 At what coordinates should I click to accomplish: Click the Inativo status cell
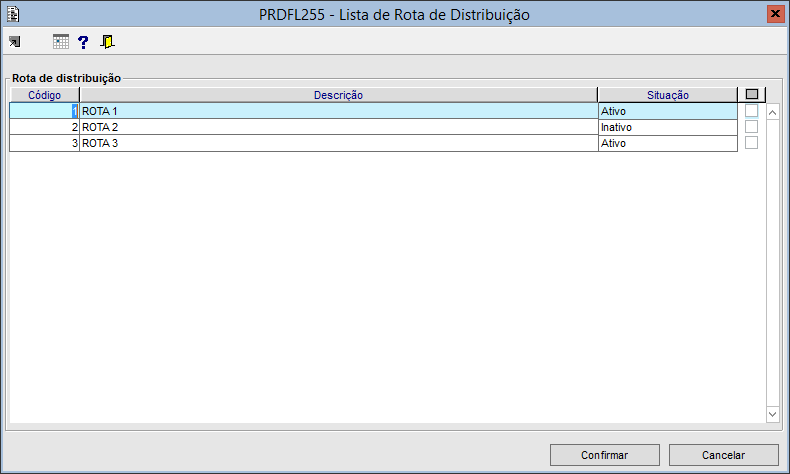(x=668, y=127)
